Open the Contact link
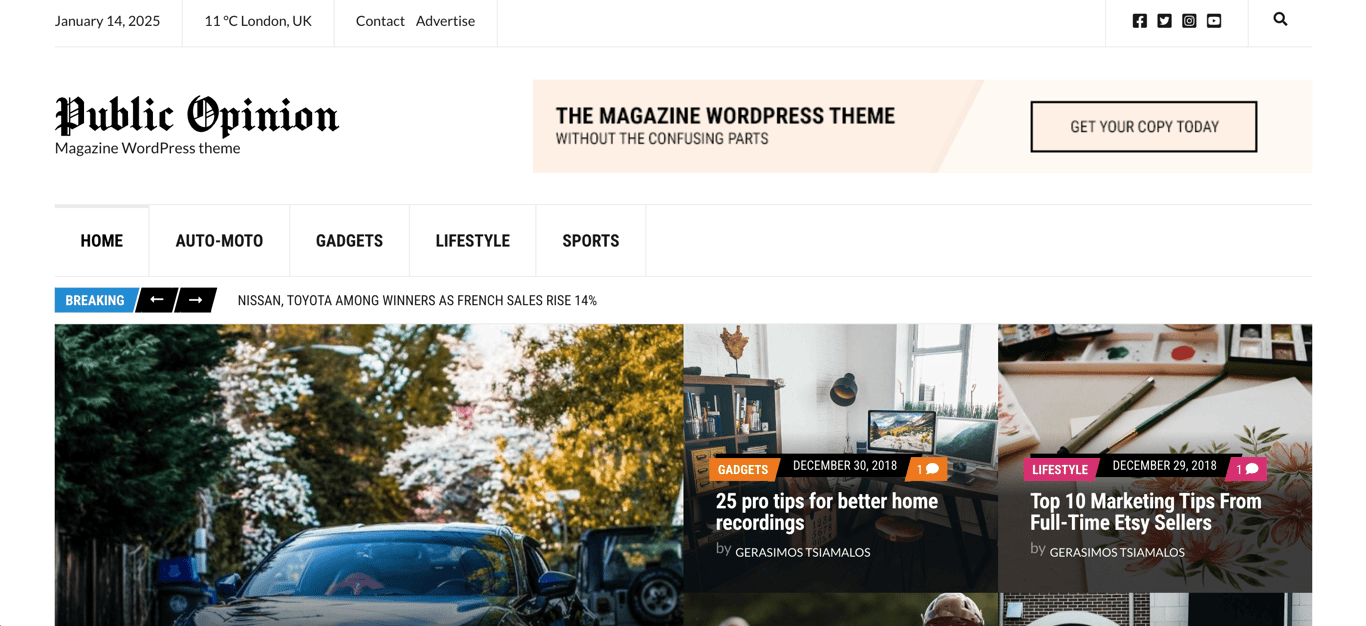 380,21
